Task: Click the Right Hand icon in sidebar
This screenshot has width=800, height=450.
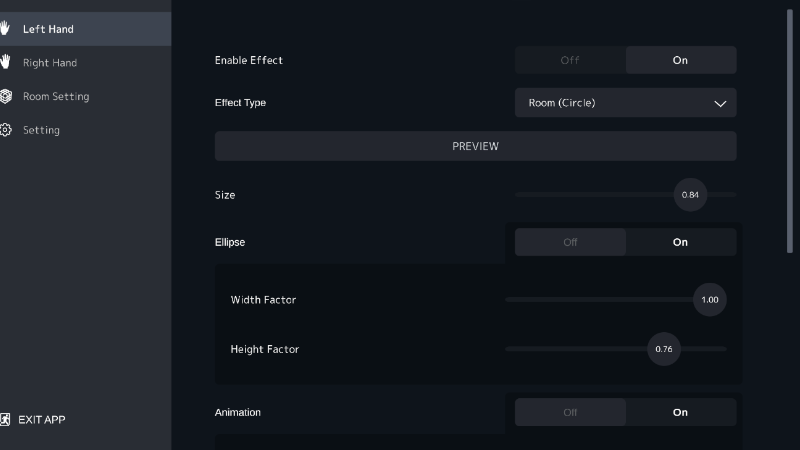Action: pos(5,63)
